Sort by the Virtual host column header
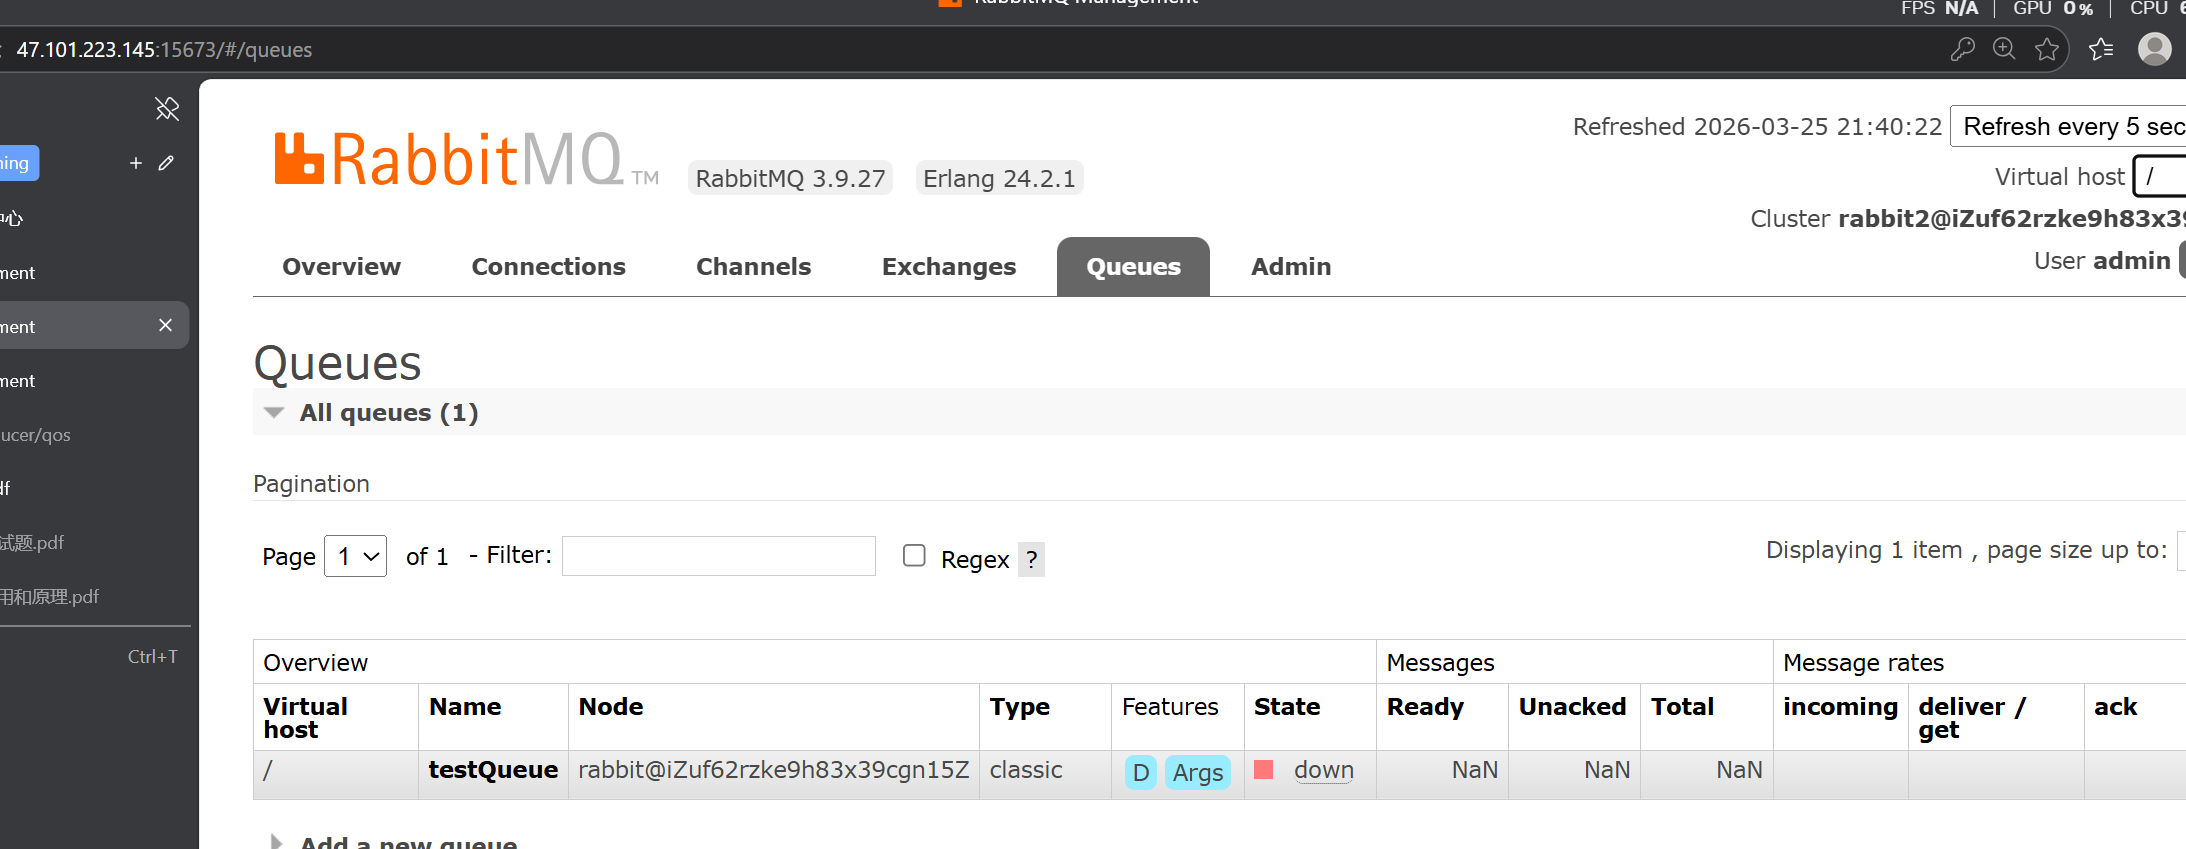 pos(305,718)
